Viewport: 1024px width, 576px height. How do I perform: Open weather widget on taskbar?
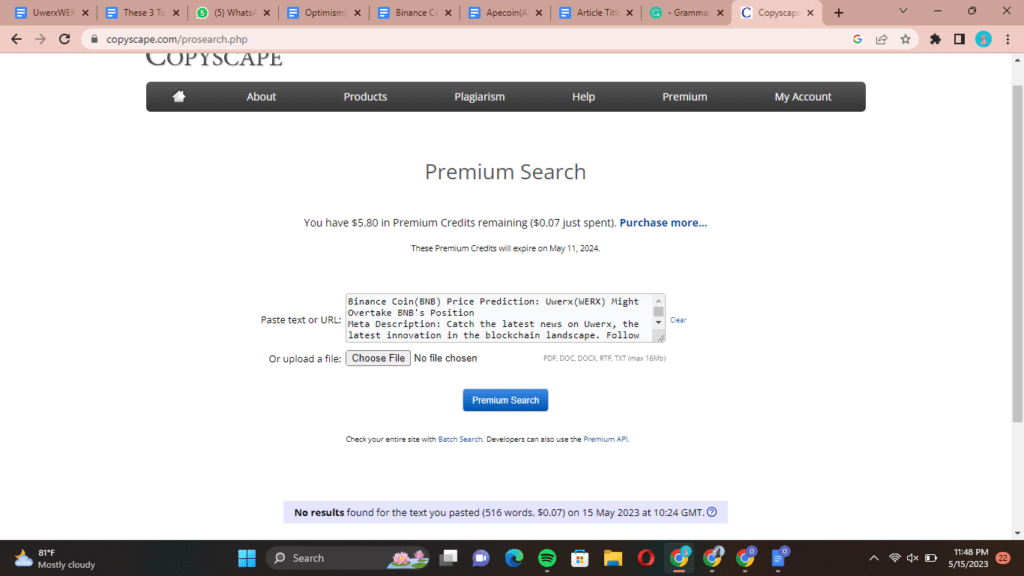click(55, 558)
